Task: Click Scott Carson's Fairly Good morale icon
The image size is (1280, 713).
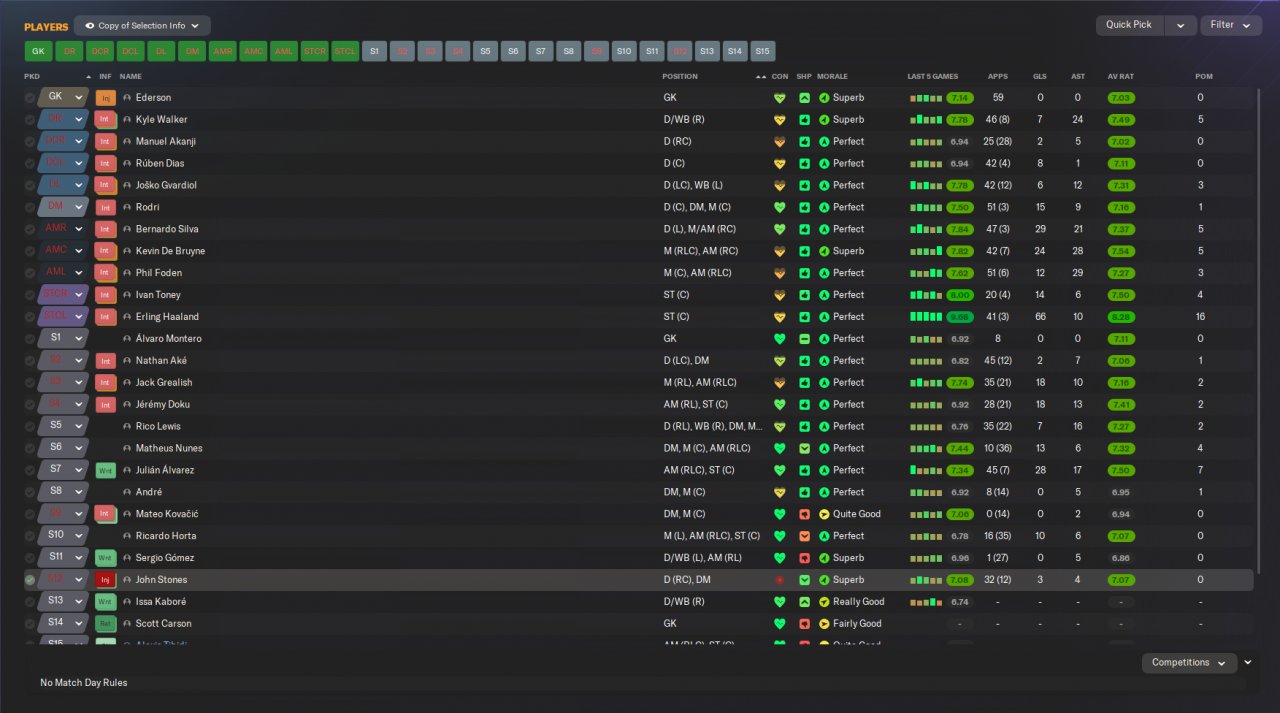Action: point(824,624)
